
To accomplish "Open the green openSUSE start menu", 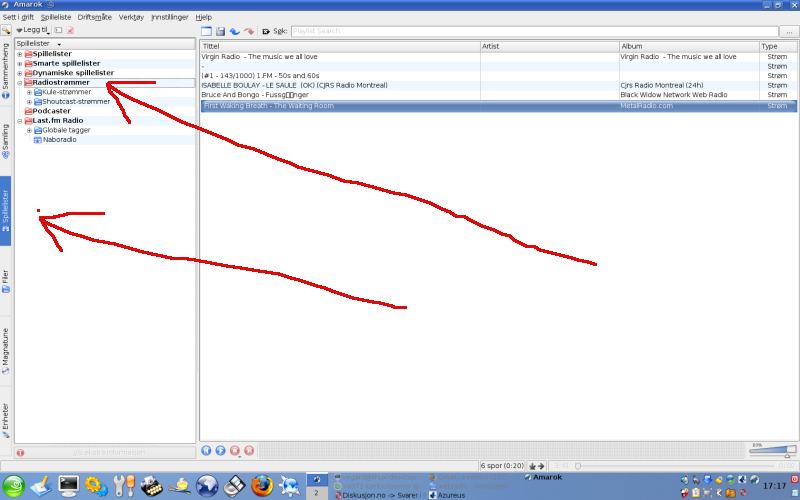I will tap(13, 486).
